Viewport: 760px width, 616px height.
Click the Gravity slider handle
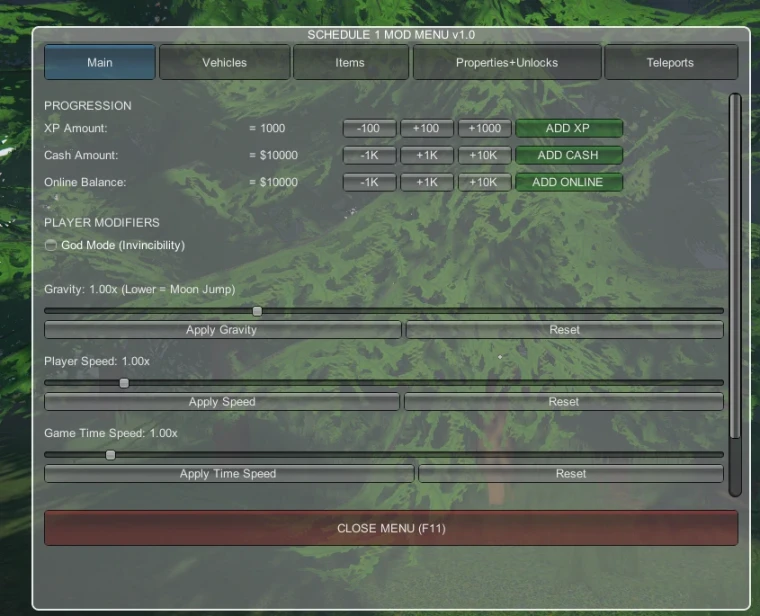click(x=257, y=311)
